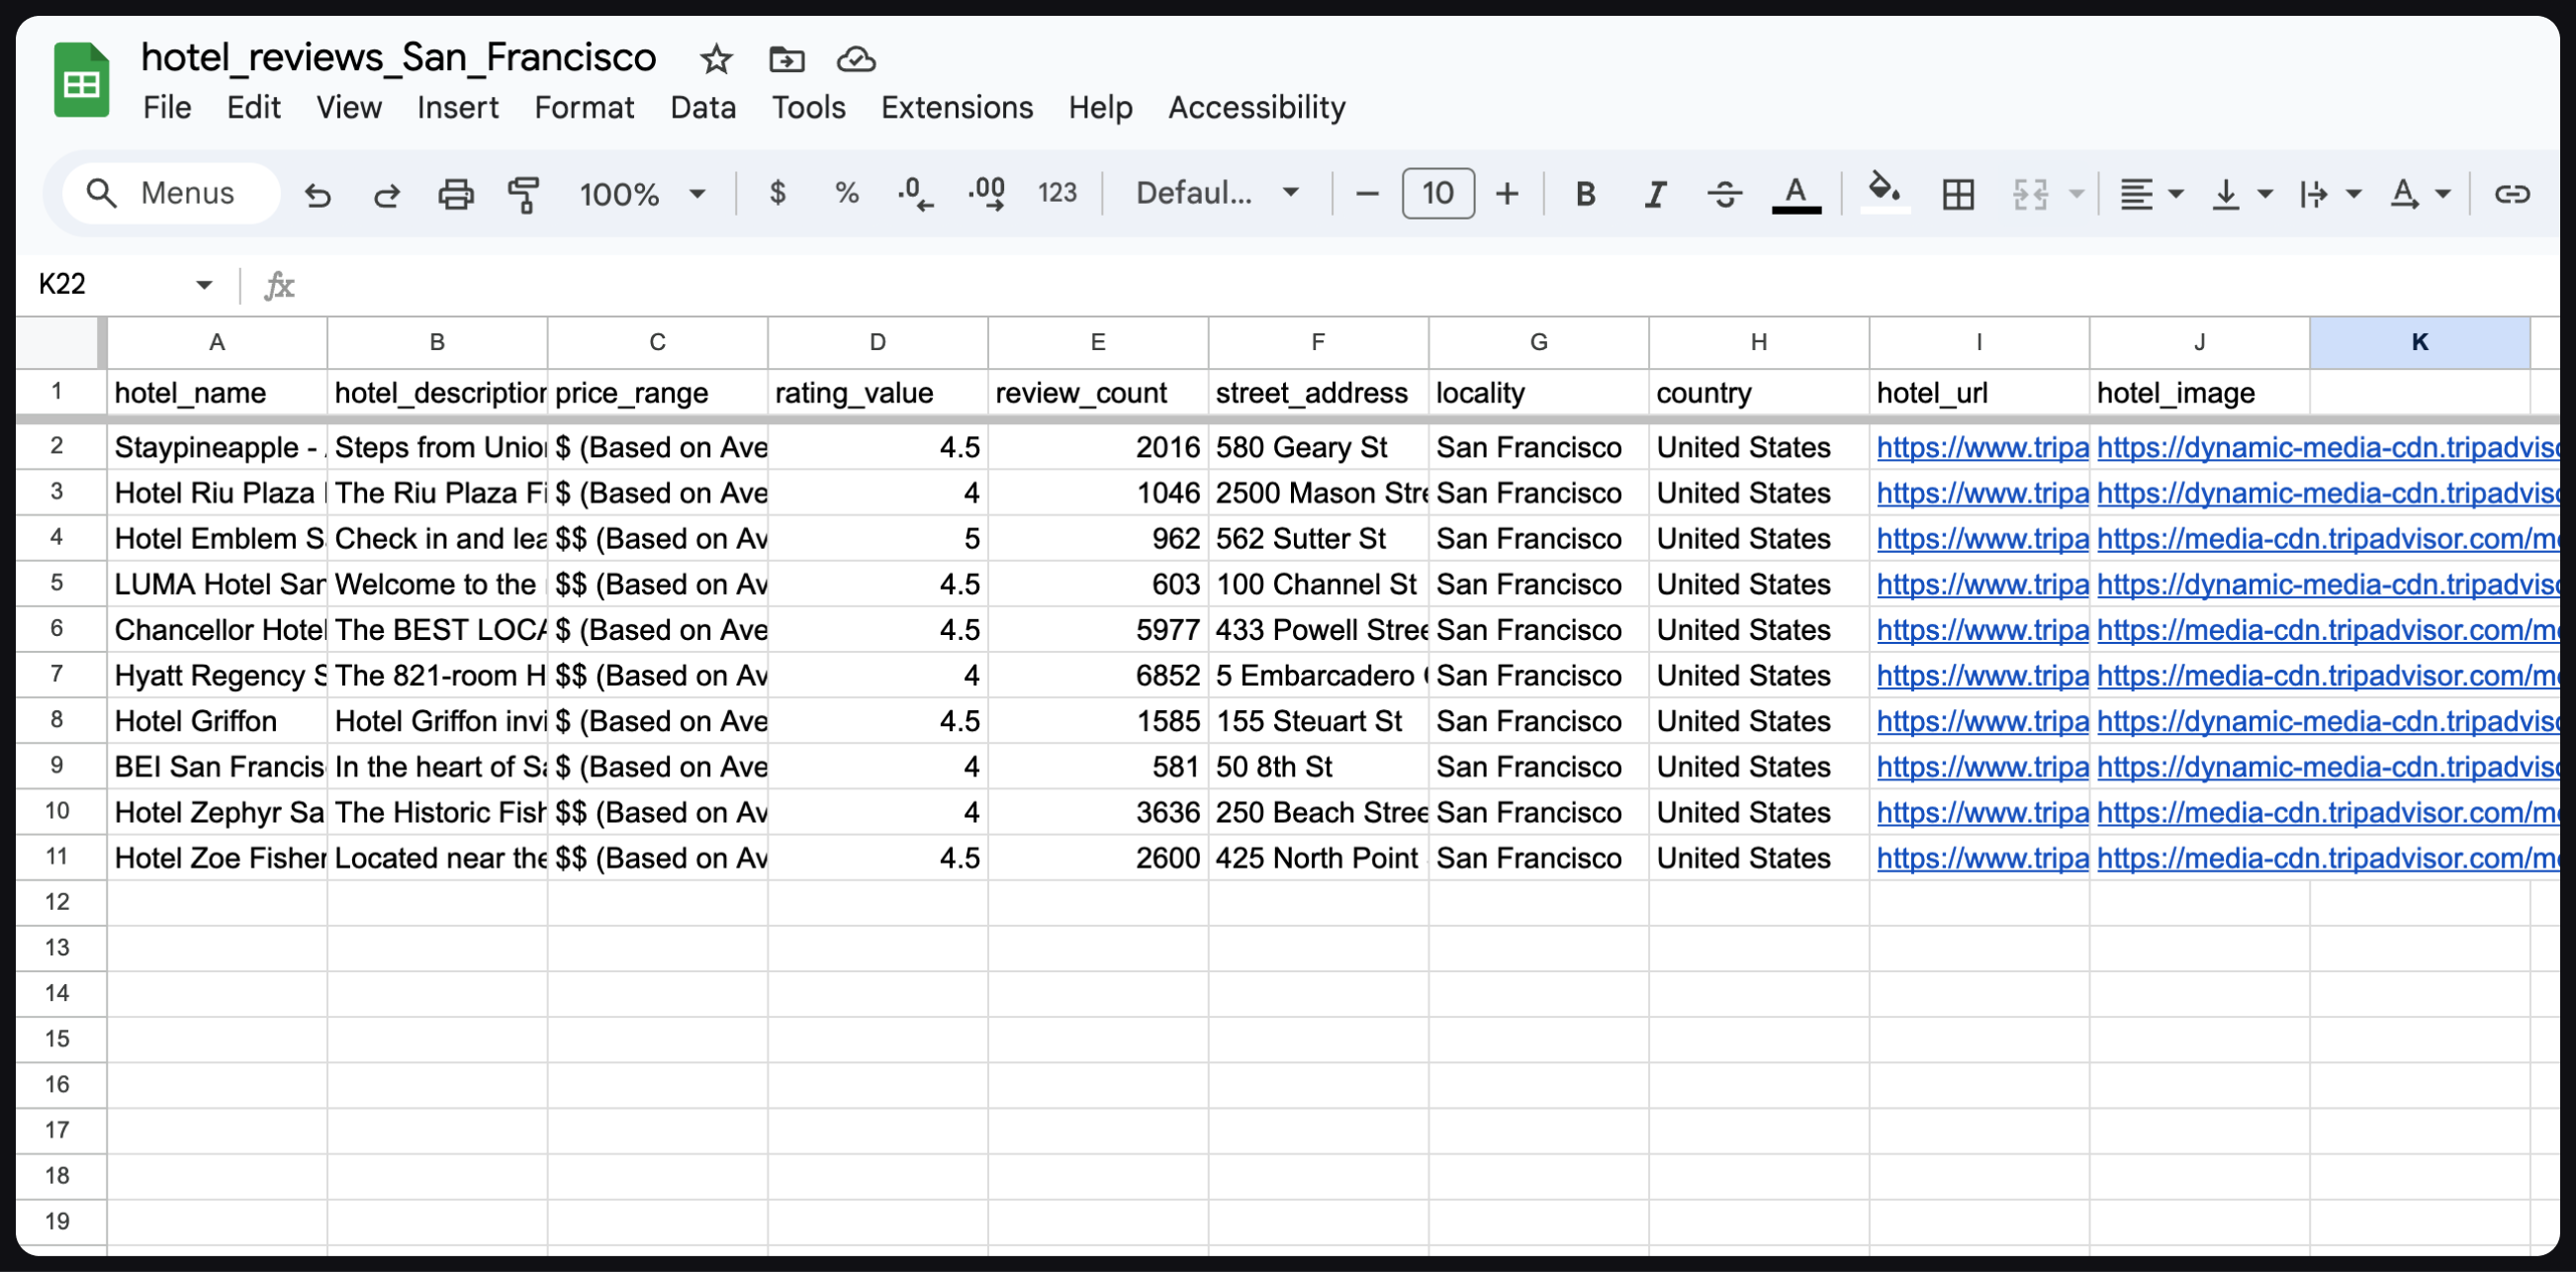
Task: Format as currency with dollar icon
Action: (x=777, y=193)
